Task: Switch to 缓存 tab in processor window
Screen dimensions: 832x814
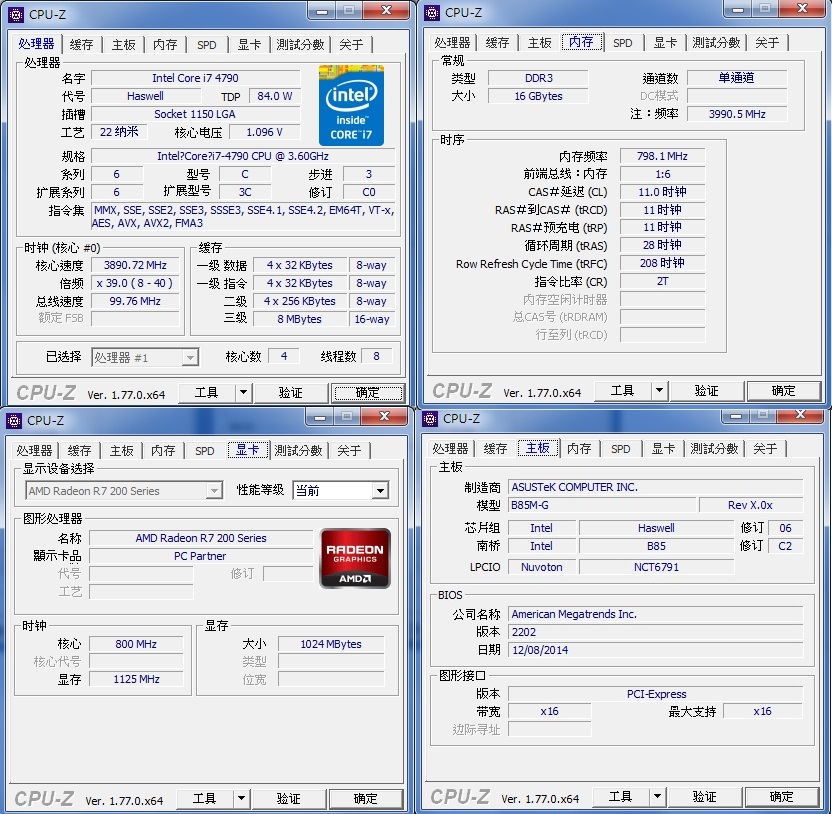Action: pos(81,45)
